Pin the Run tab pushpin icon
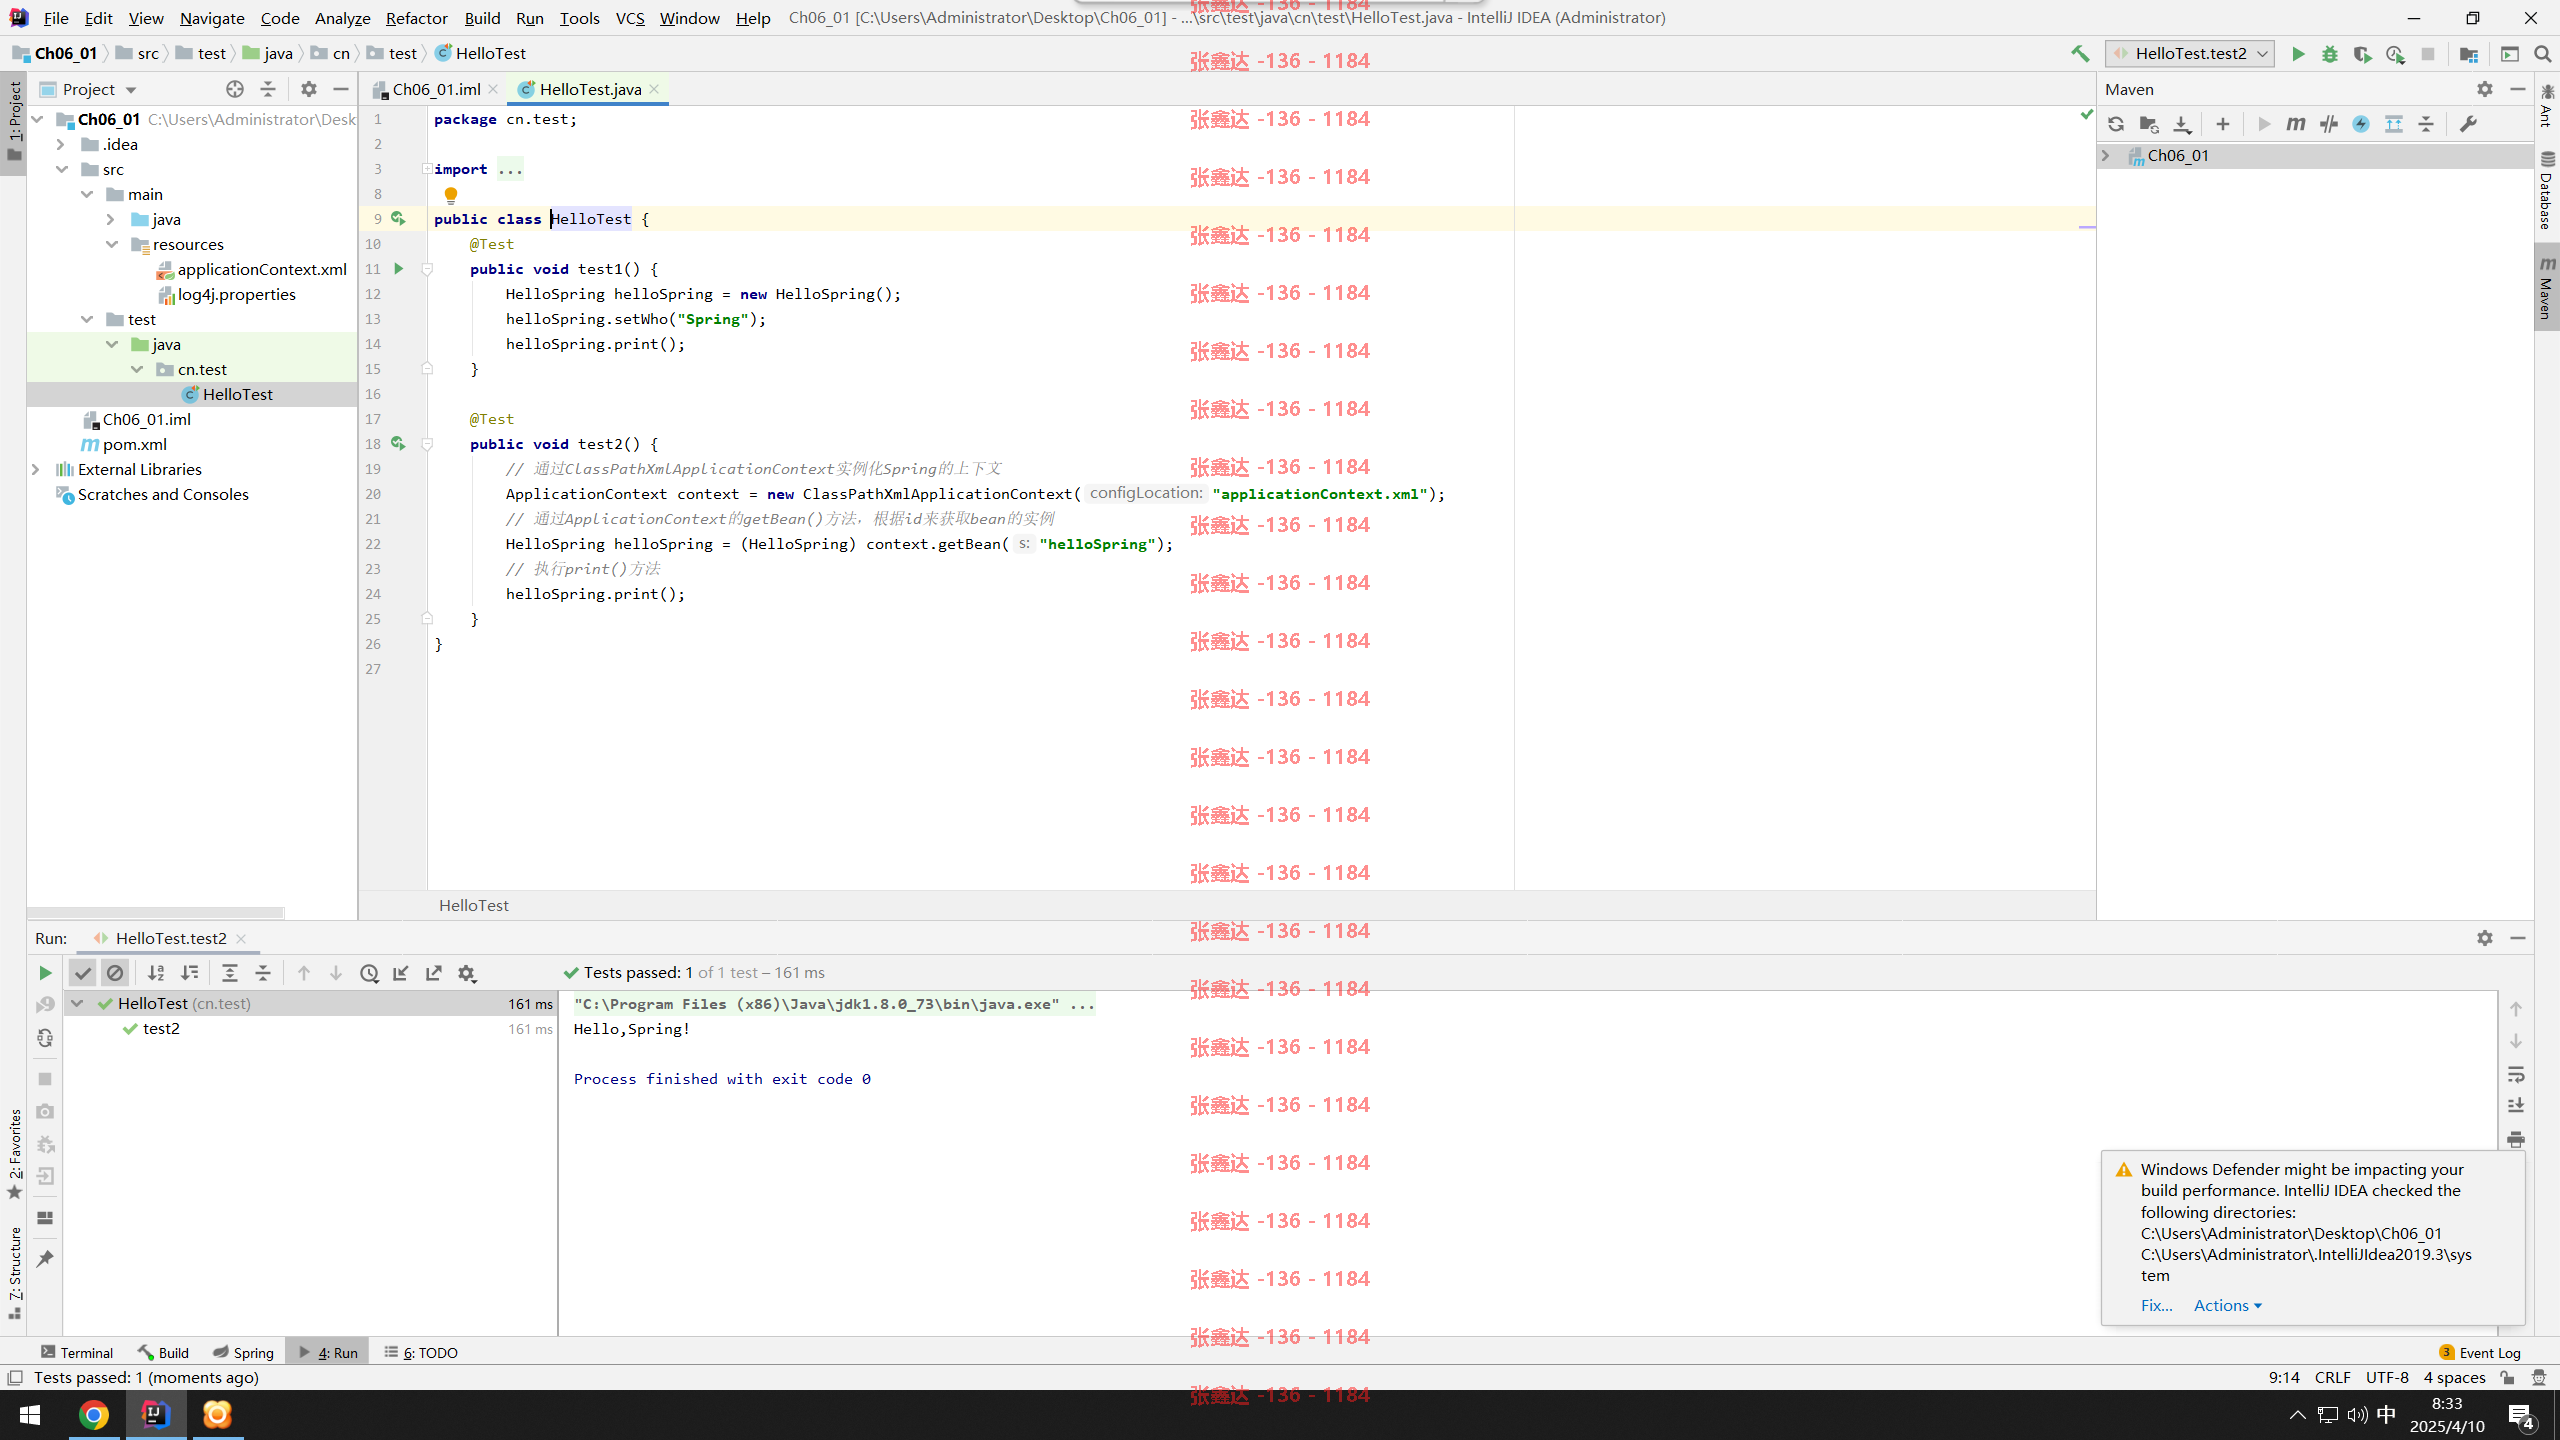Screen dimensions: 2560x1440 click(45, 1258)
